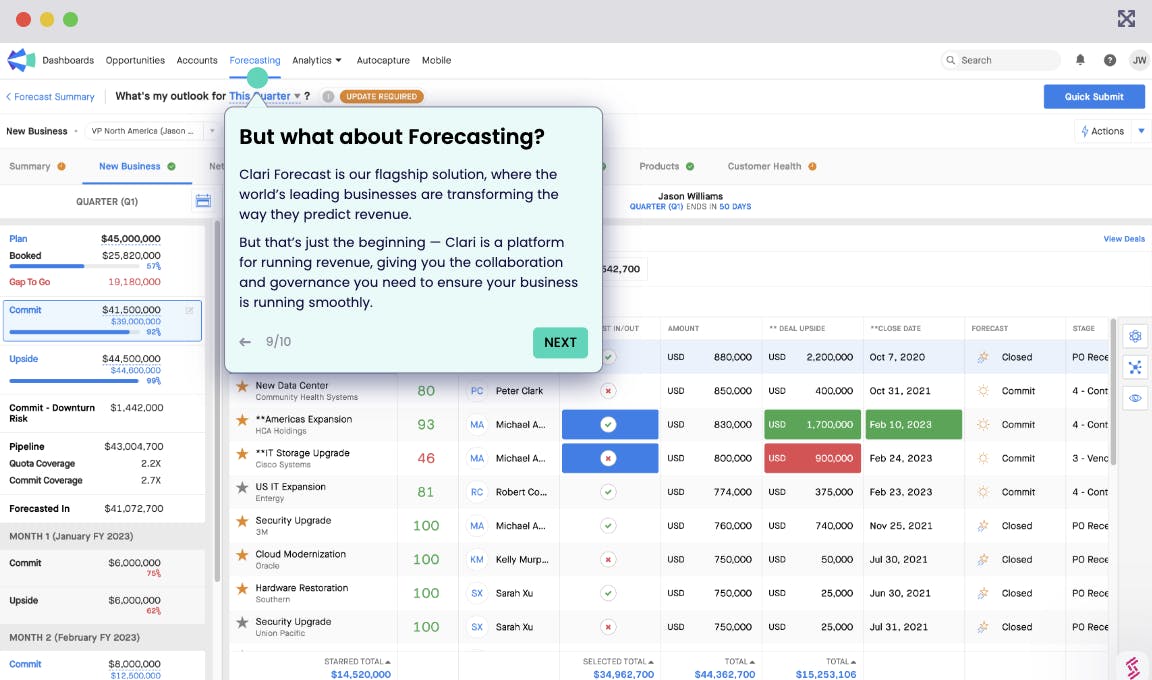Viewport: 1152px width, 680px height.
Task: Toggle star on Security Upgrade 3M deal
Action: 242,521
